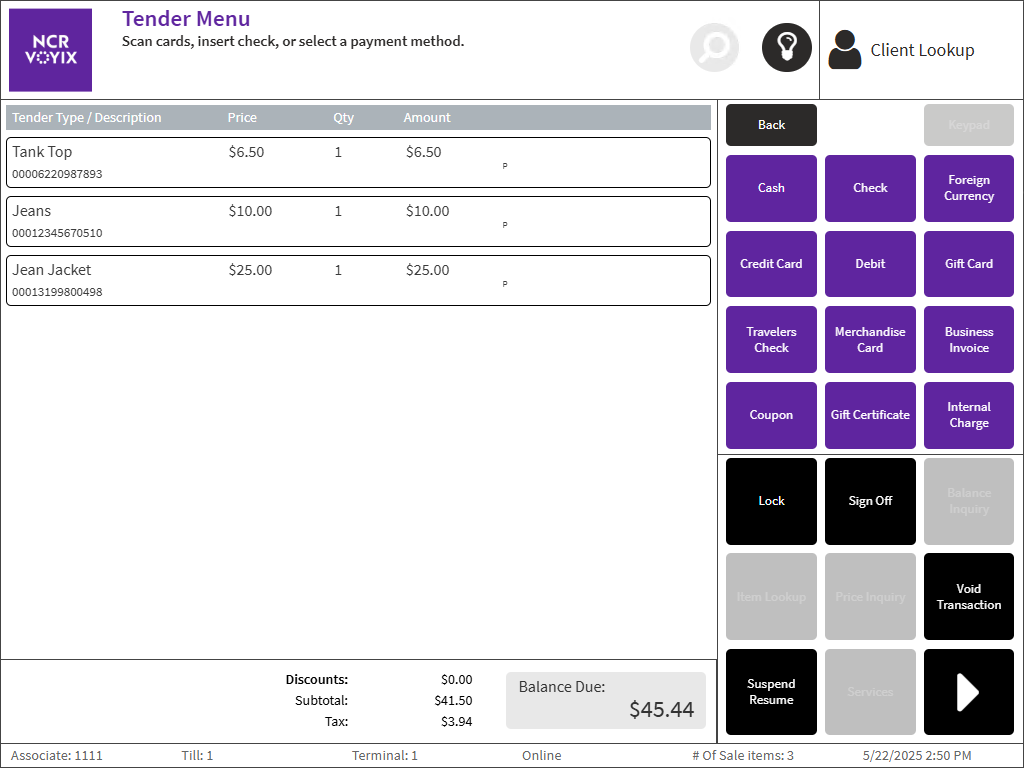Screen dimensions: 1024x768
Task: Select Travelers Check payment option
Action: tap(771, 340)
